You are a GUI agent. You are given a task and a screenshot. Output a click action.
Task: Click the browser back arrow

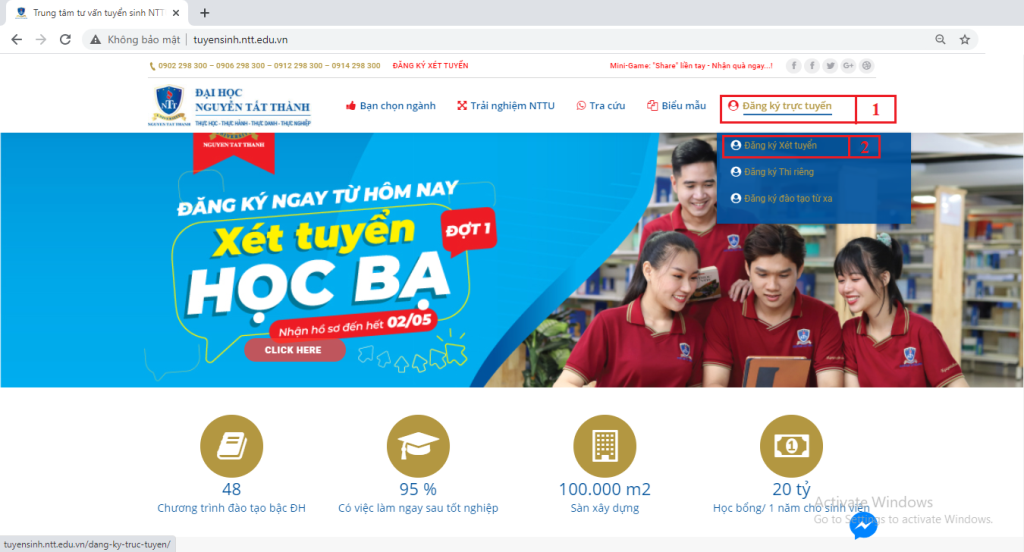pyautogui.click(x=17, y=39)
